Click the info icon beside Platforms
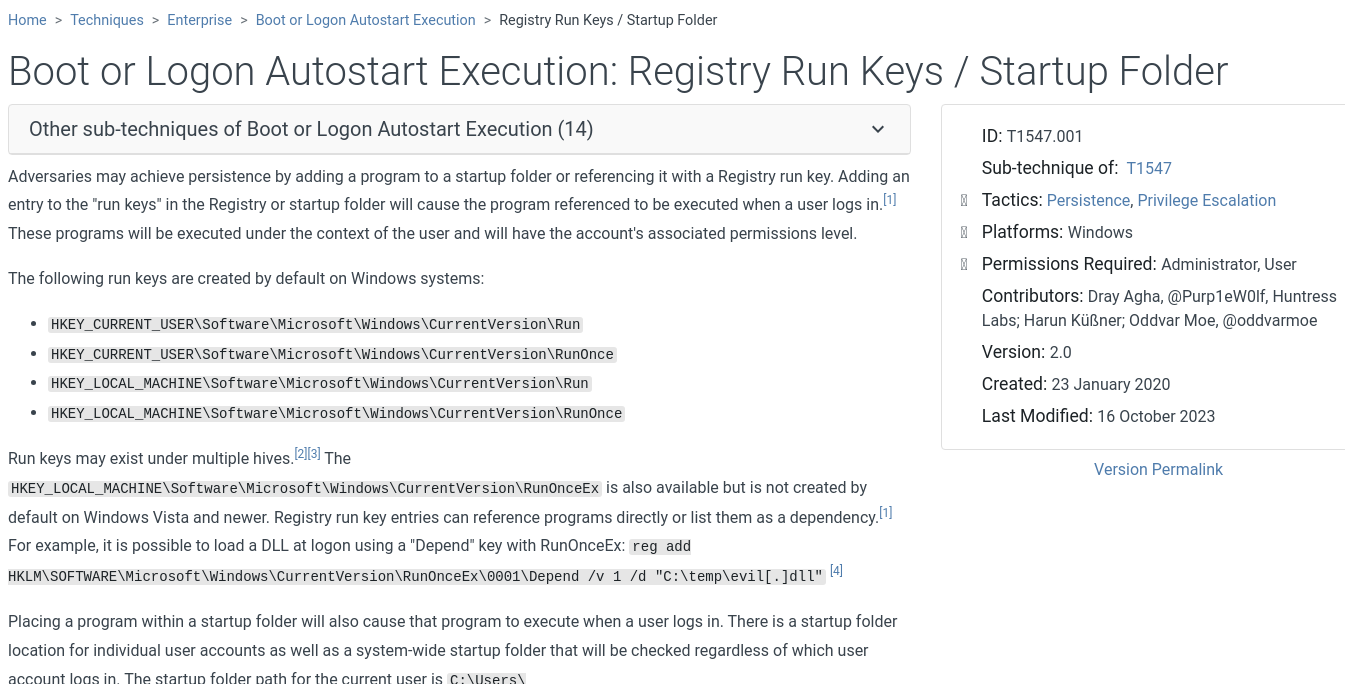This screenshot has width=1345, height=684. pos(964,232)
